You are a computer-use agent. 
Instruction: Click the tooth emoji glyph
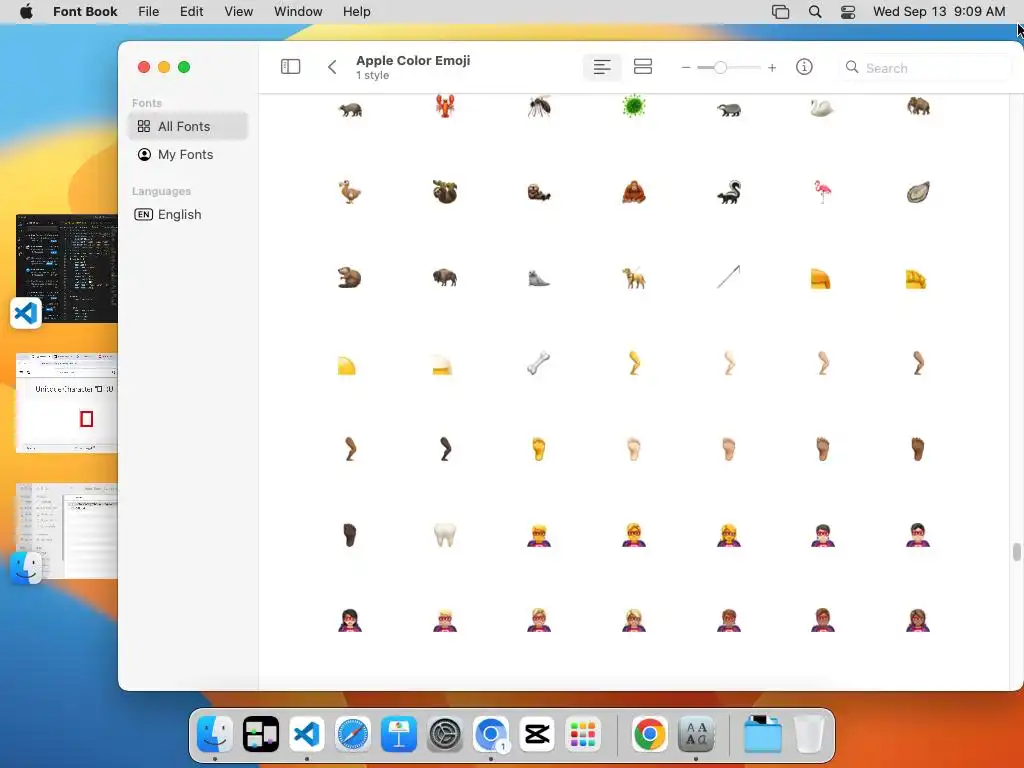pos(445,534)
